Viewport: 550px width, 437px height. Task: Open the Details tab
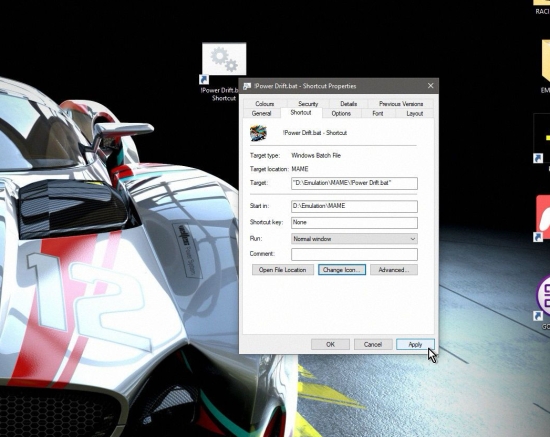coord(348,103)
